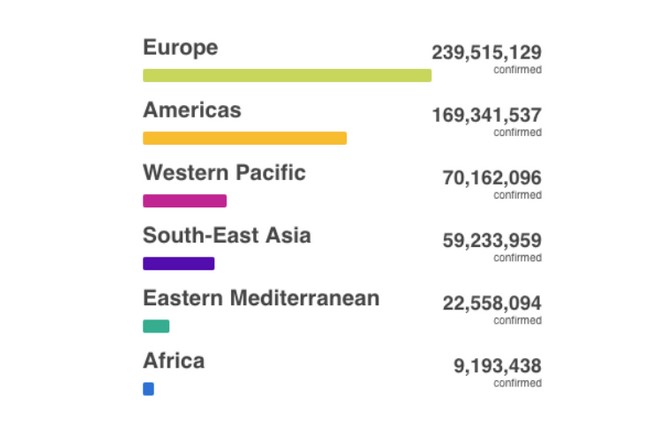Click the teal Eastern Mediterranean bar
The width and height of the screenshot is (665, 426).
pyautogui.click(x=156, y=326)
